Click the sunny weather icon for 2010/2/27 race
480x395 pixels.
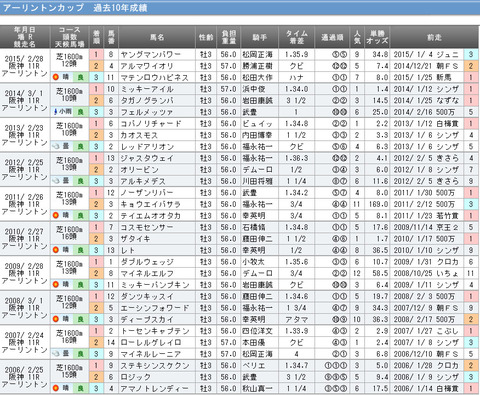[56, 250]
